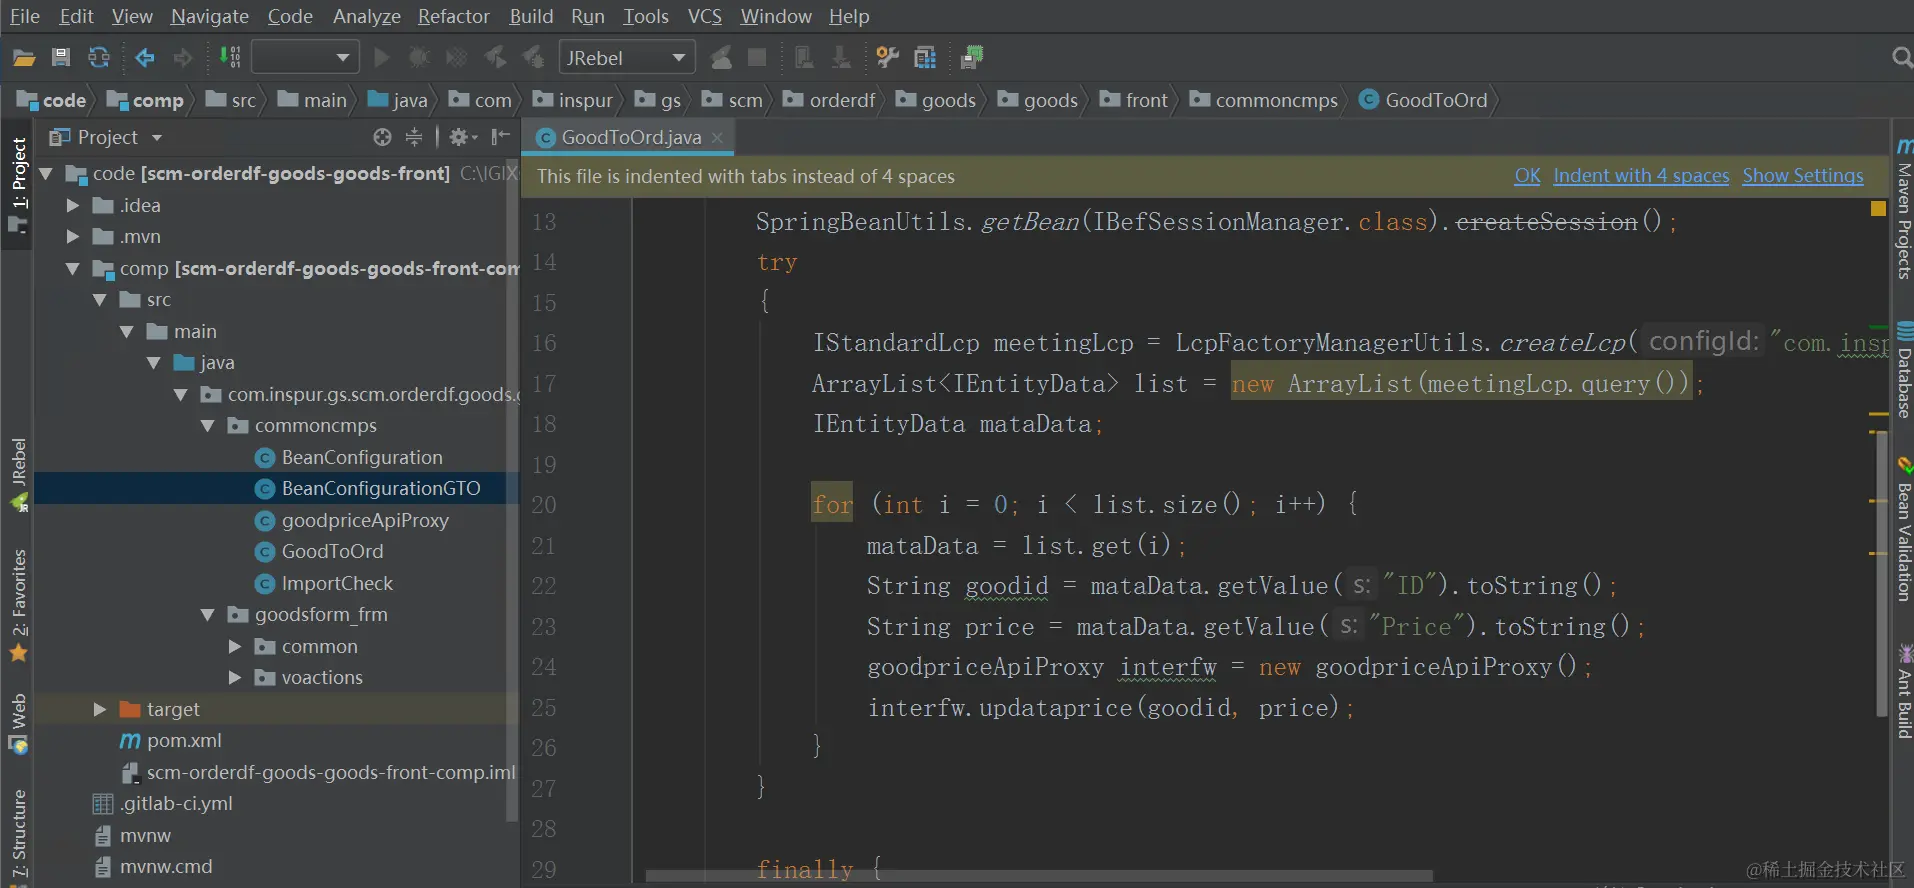Click the Run with Coverage icon
Image resolution: width=1914 pixels, height=888 pixels.
coord(456,58)
